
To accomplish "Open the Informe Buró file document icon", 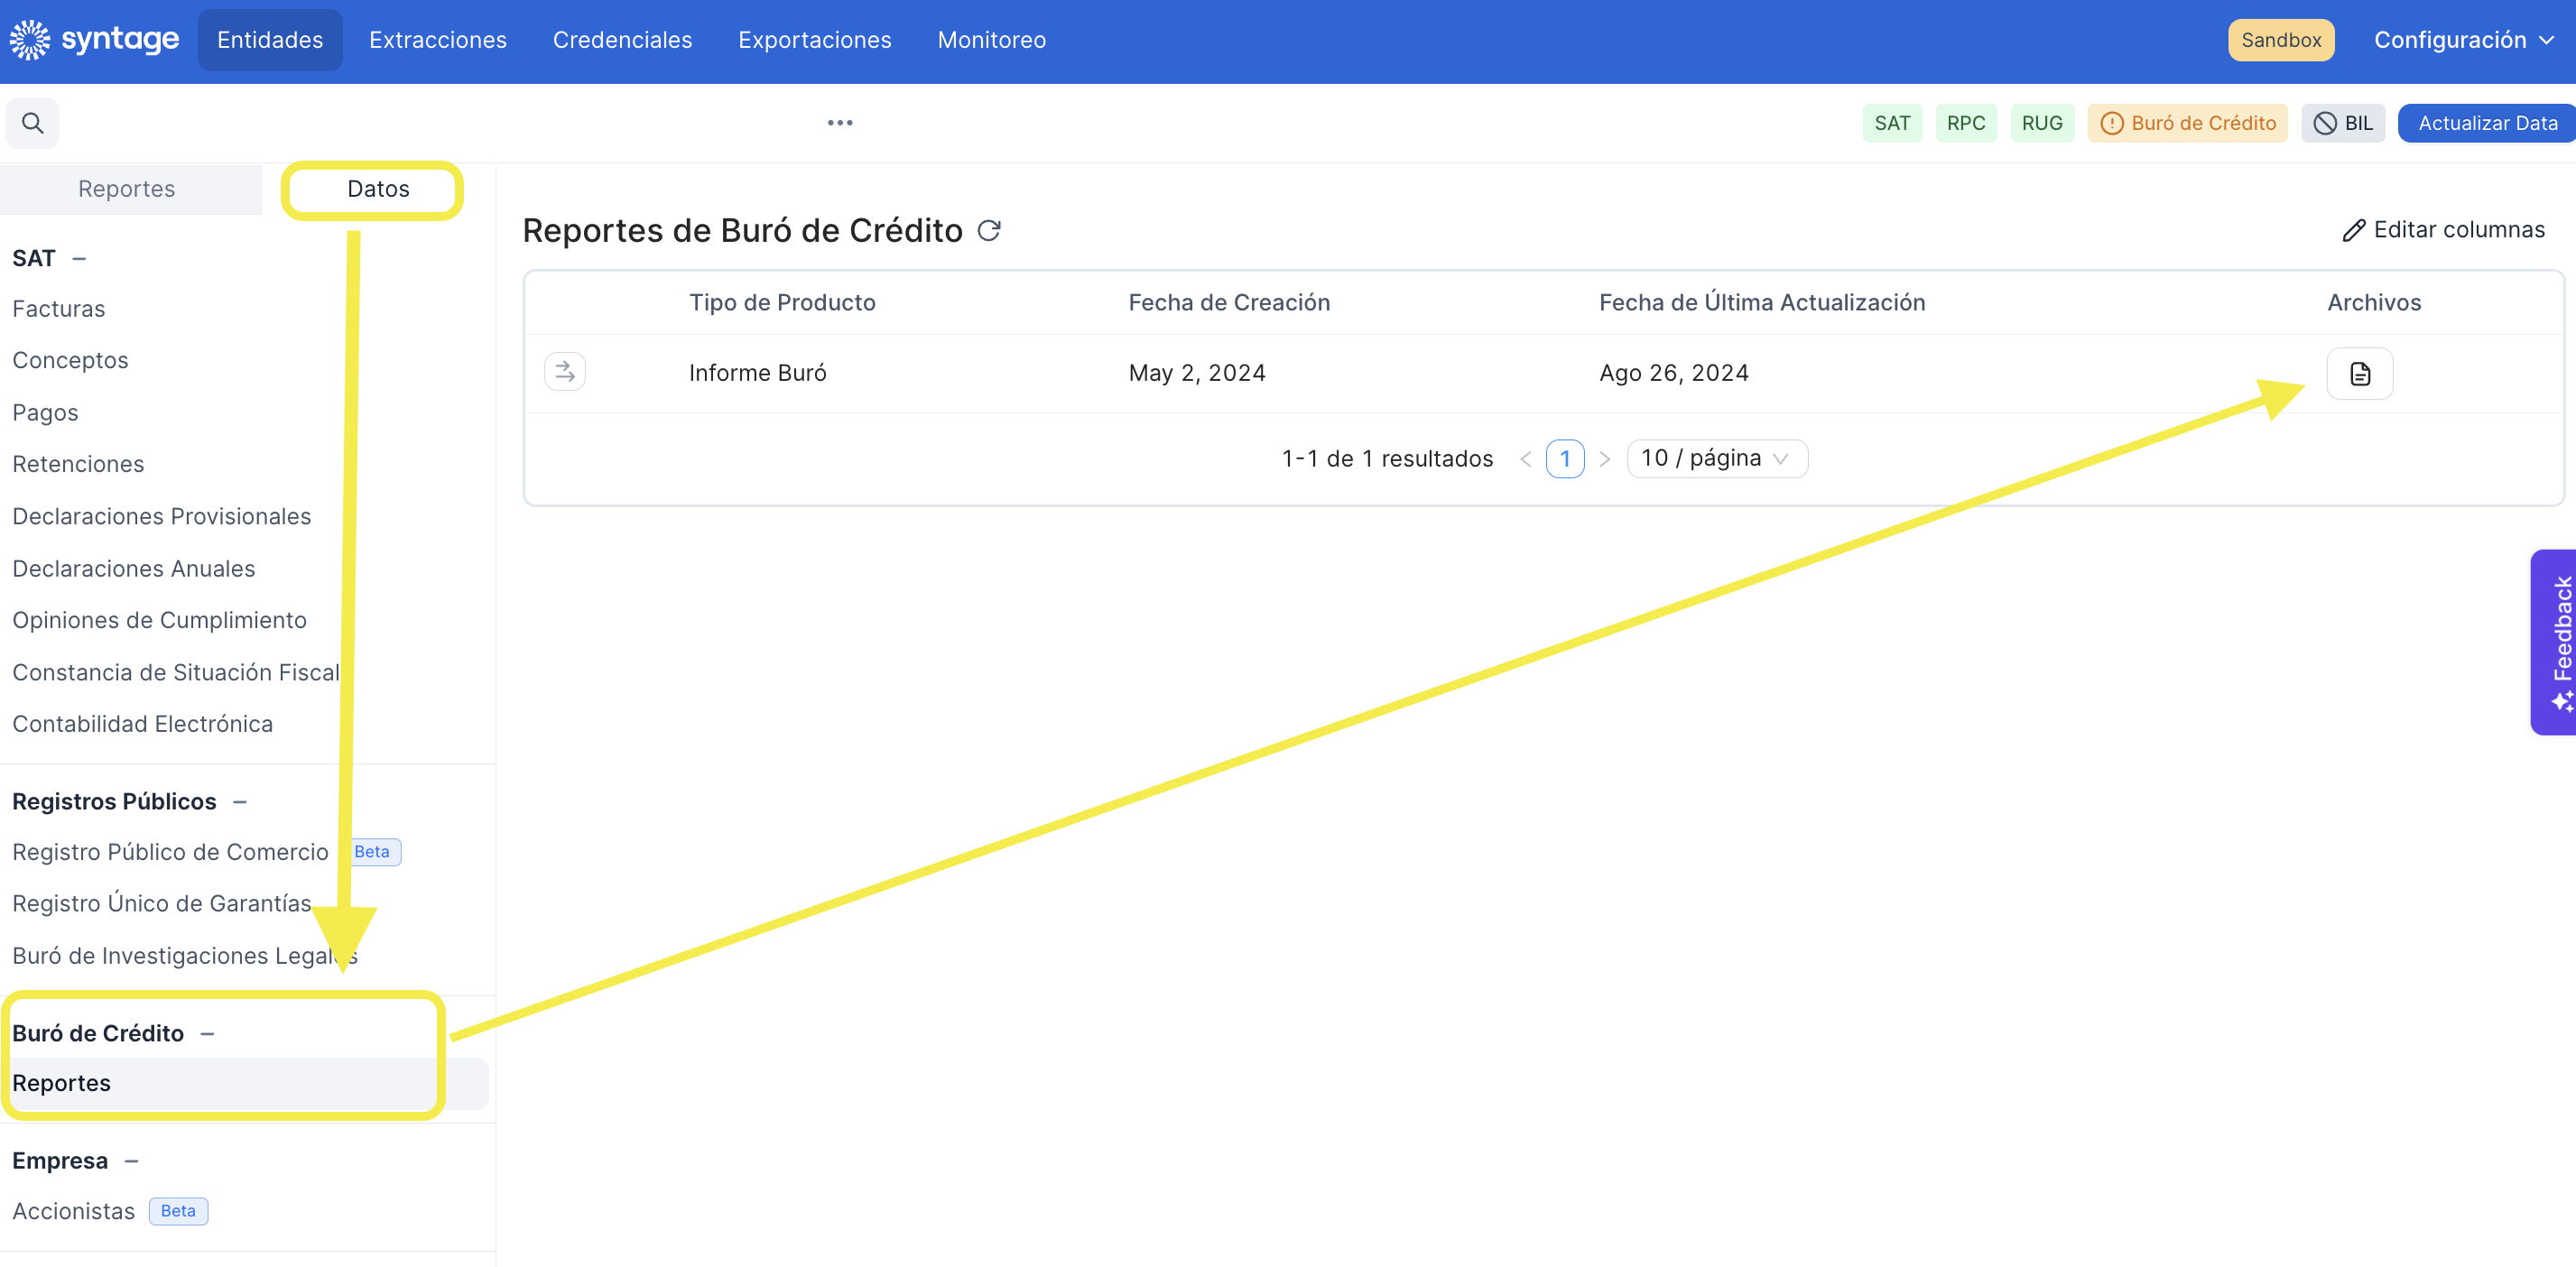I will pos(2360,373).
